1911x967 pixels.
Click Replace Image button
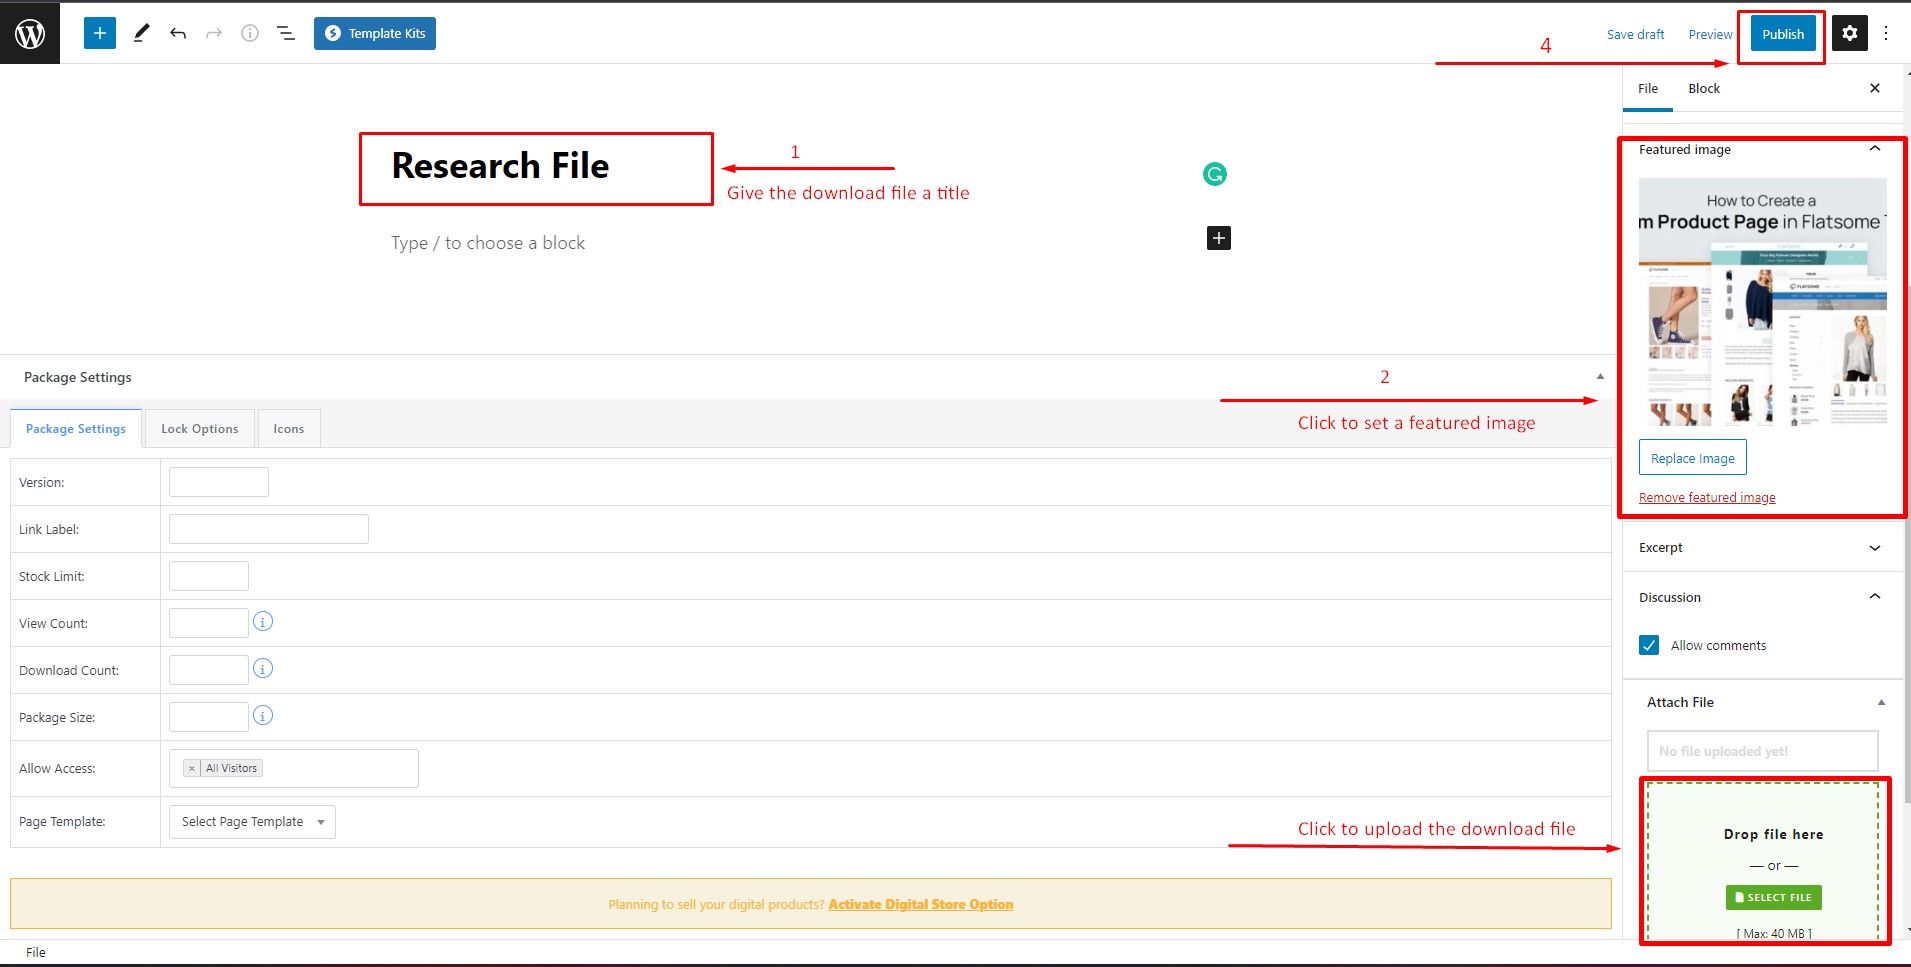click(1693, 457)
